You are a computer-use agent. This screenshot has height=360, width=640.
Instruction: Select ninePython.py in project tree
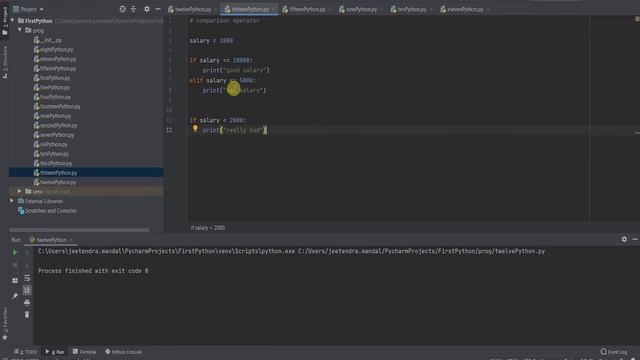(x=52, y=116)
